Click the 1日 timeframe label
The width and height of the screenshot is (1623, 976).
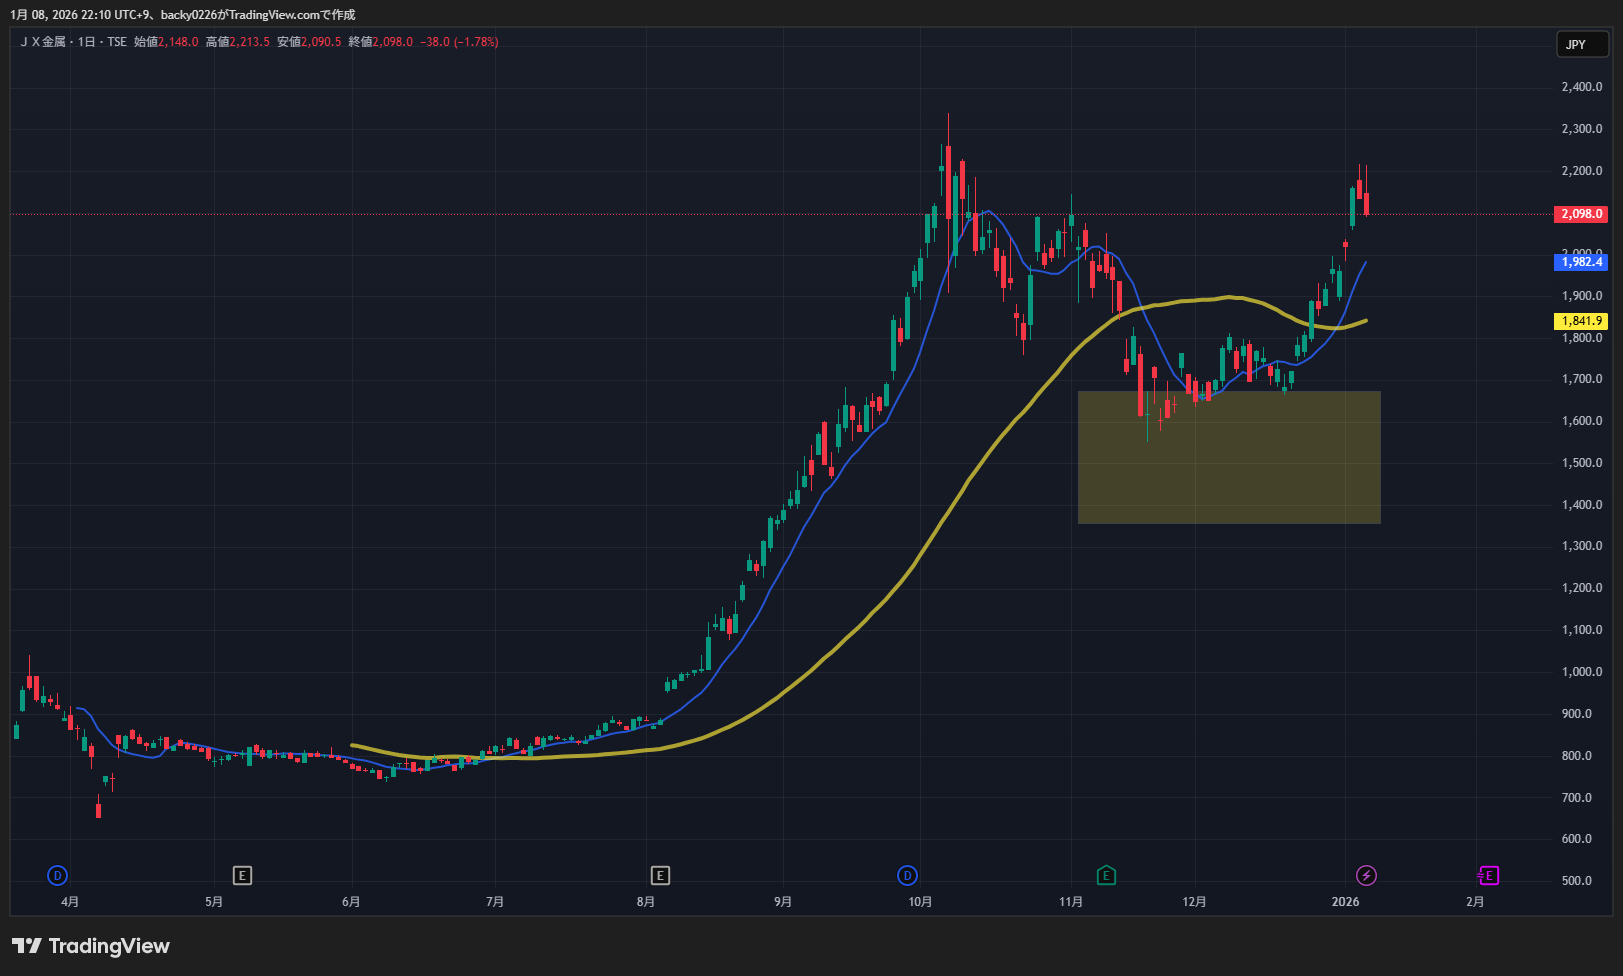click(87, 42)
